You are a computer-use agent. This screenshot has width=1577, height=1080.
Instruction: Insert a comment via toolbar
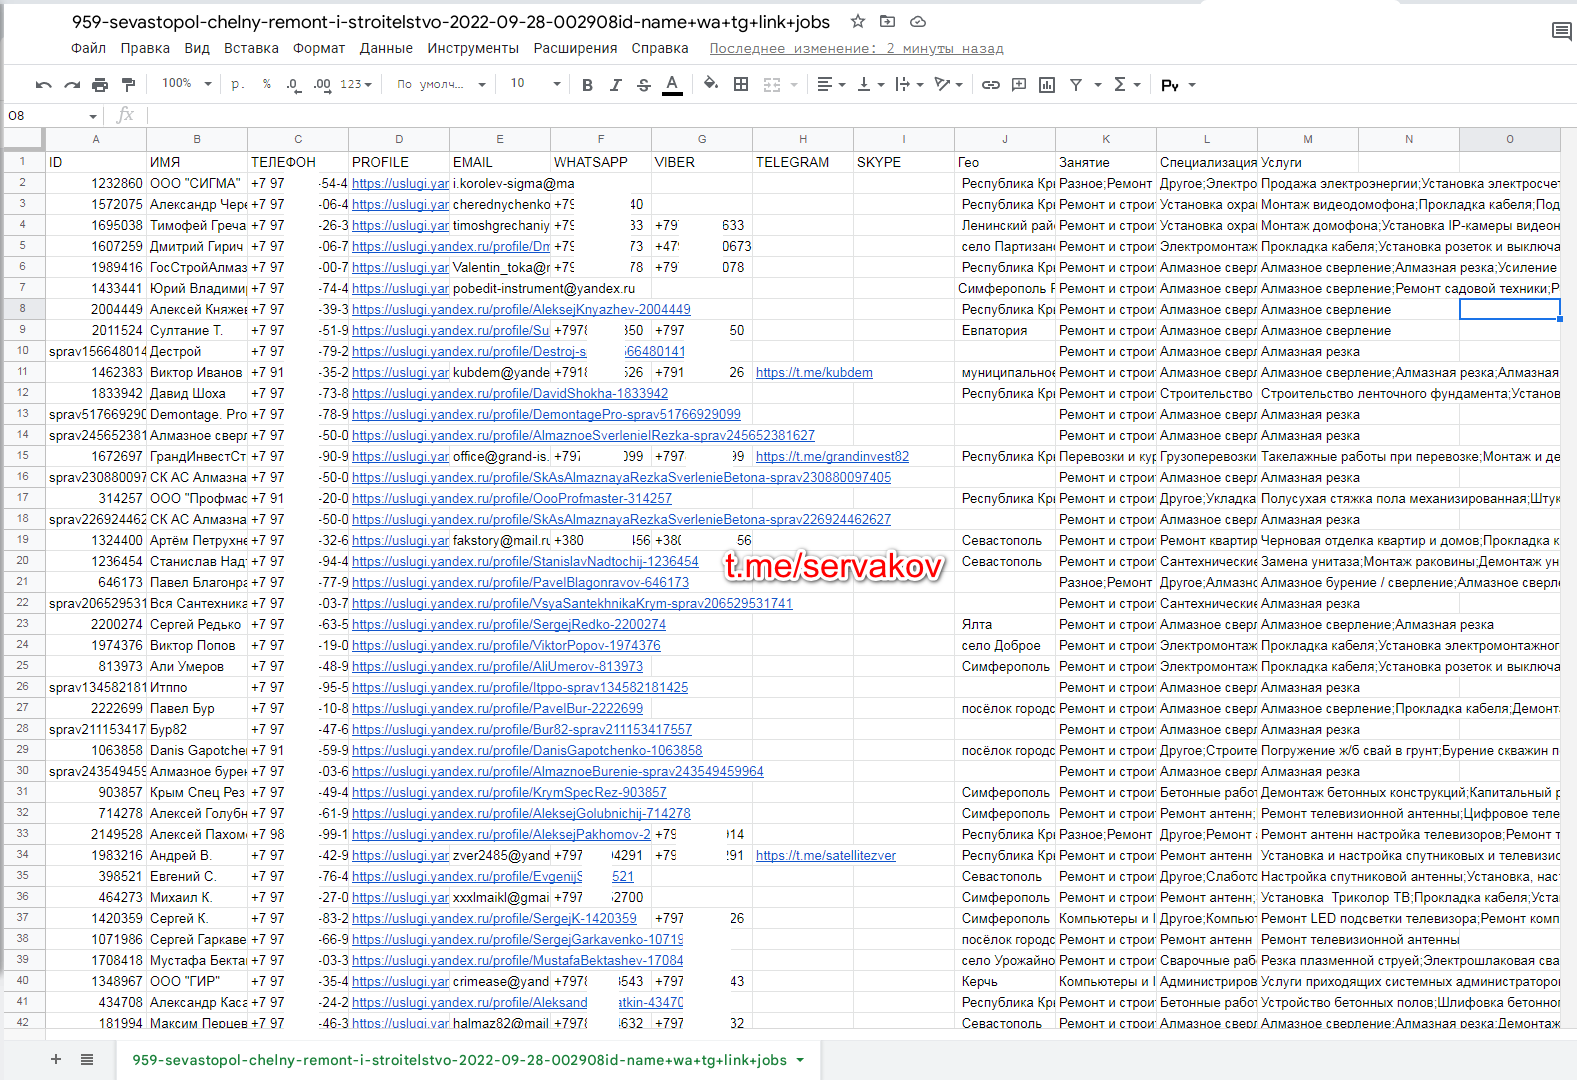[x=1019, y=85]
